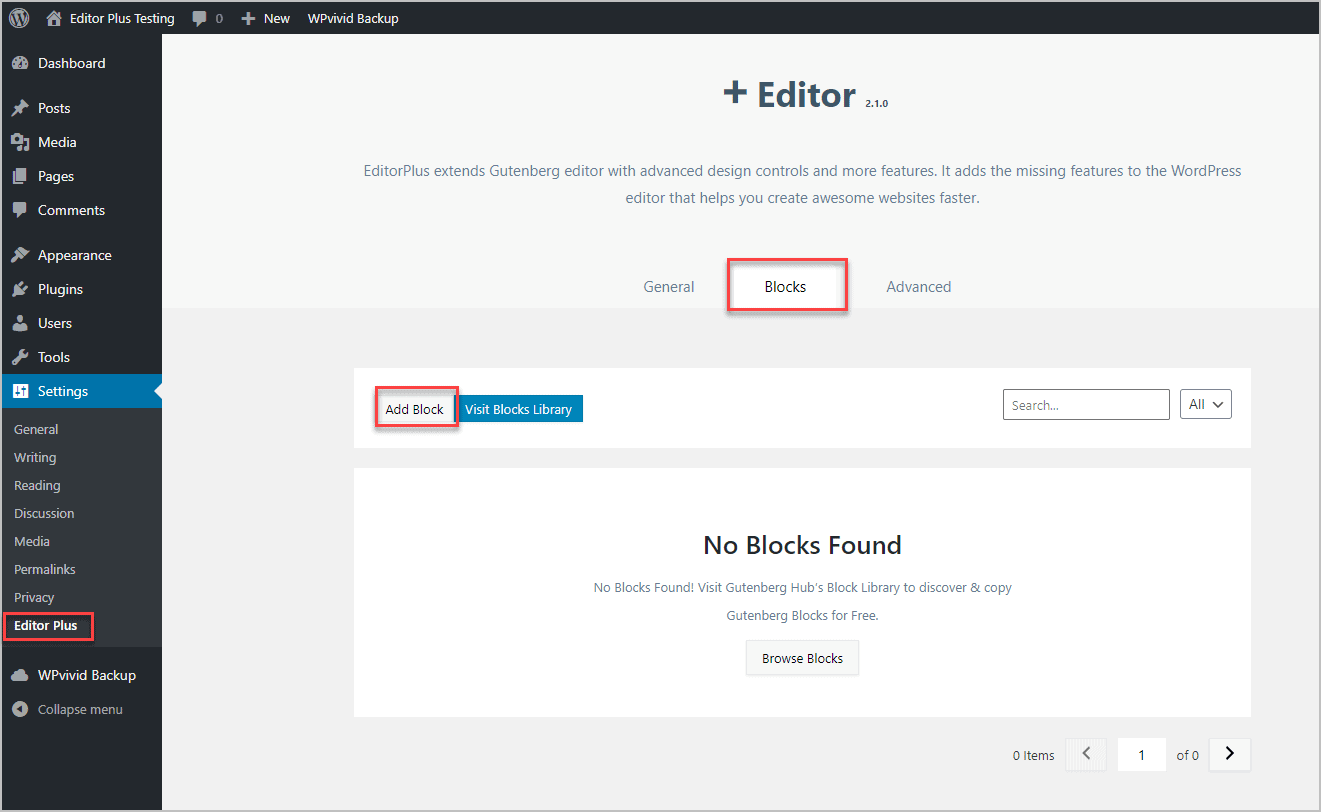Open the WordPress logo menu
Image resolution: width=1321 pixels, height=812 pixels.
pyautogui.click(x=18, y=17)
